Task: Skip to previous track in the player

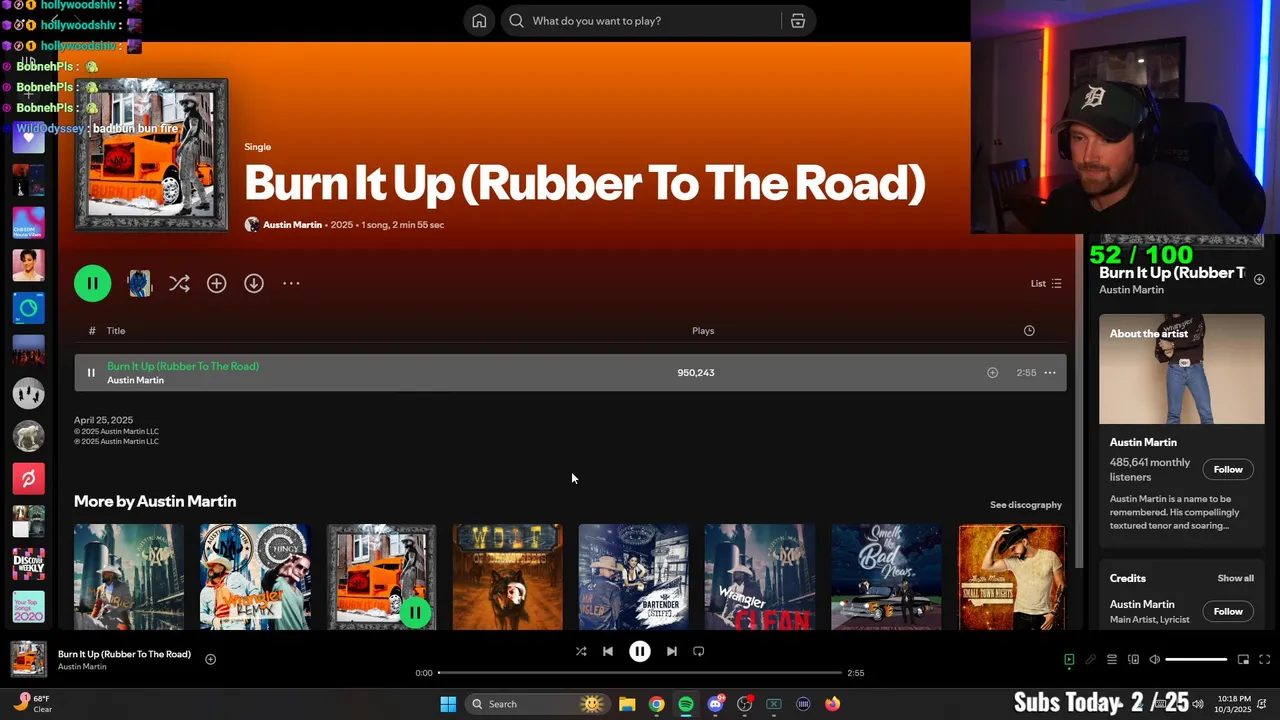Action: (608, 652)
